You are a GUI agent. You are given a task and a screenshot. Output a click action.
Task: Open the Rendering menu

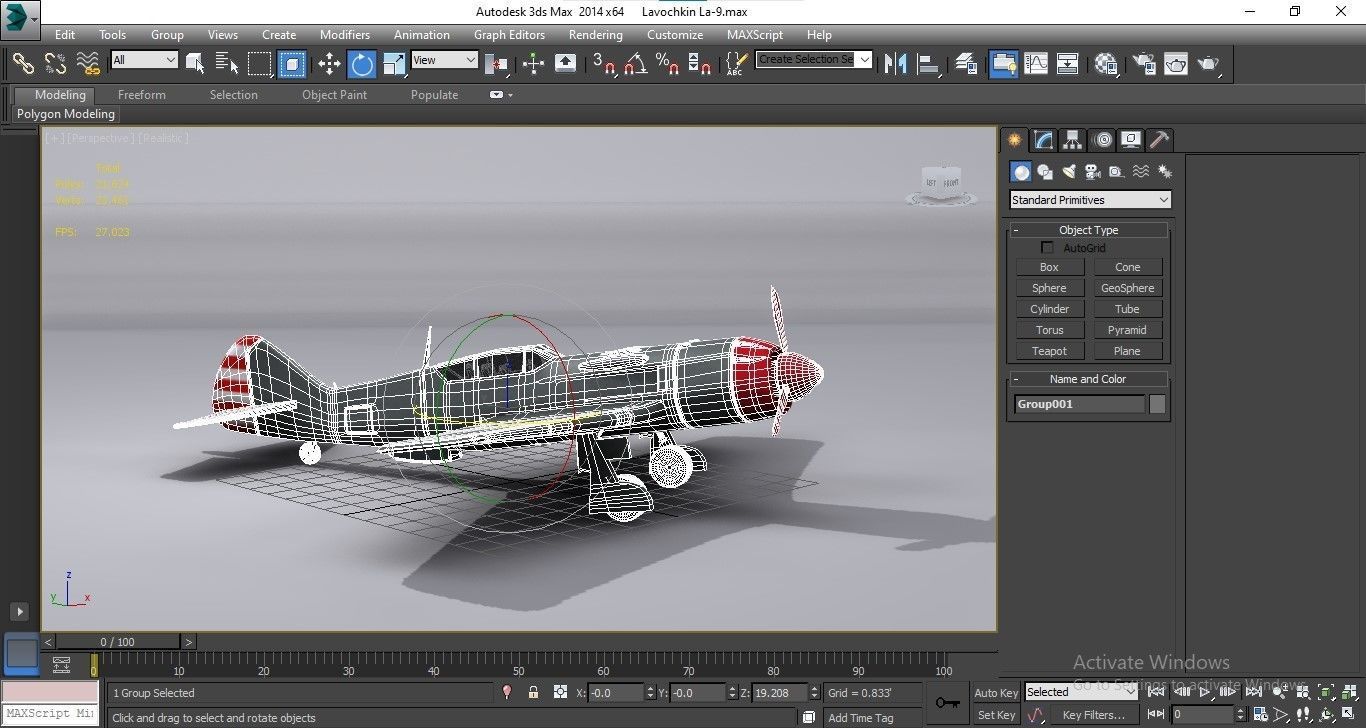tap(595, 34)
